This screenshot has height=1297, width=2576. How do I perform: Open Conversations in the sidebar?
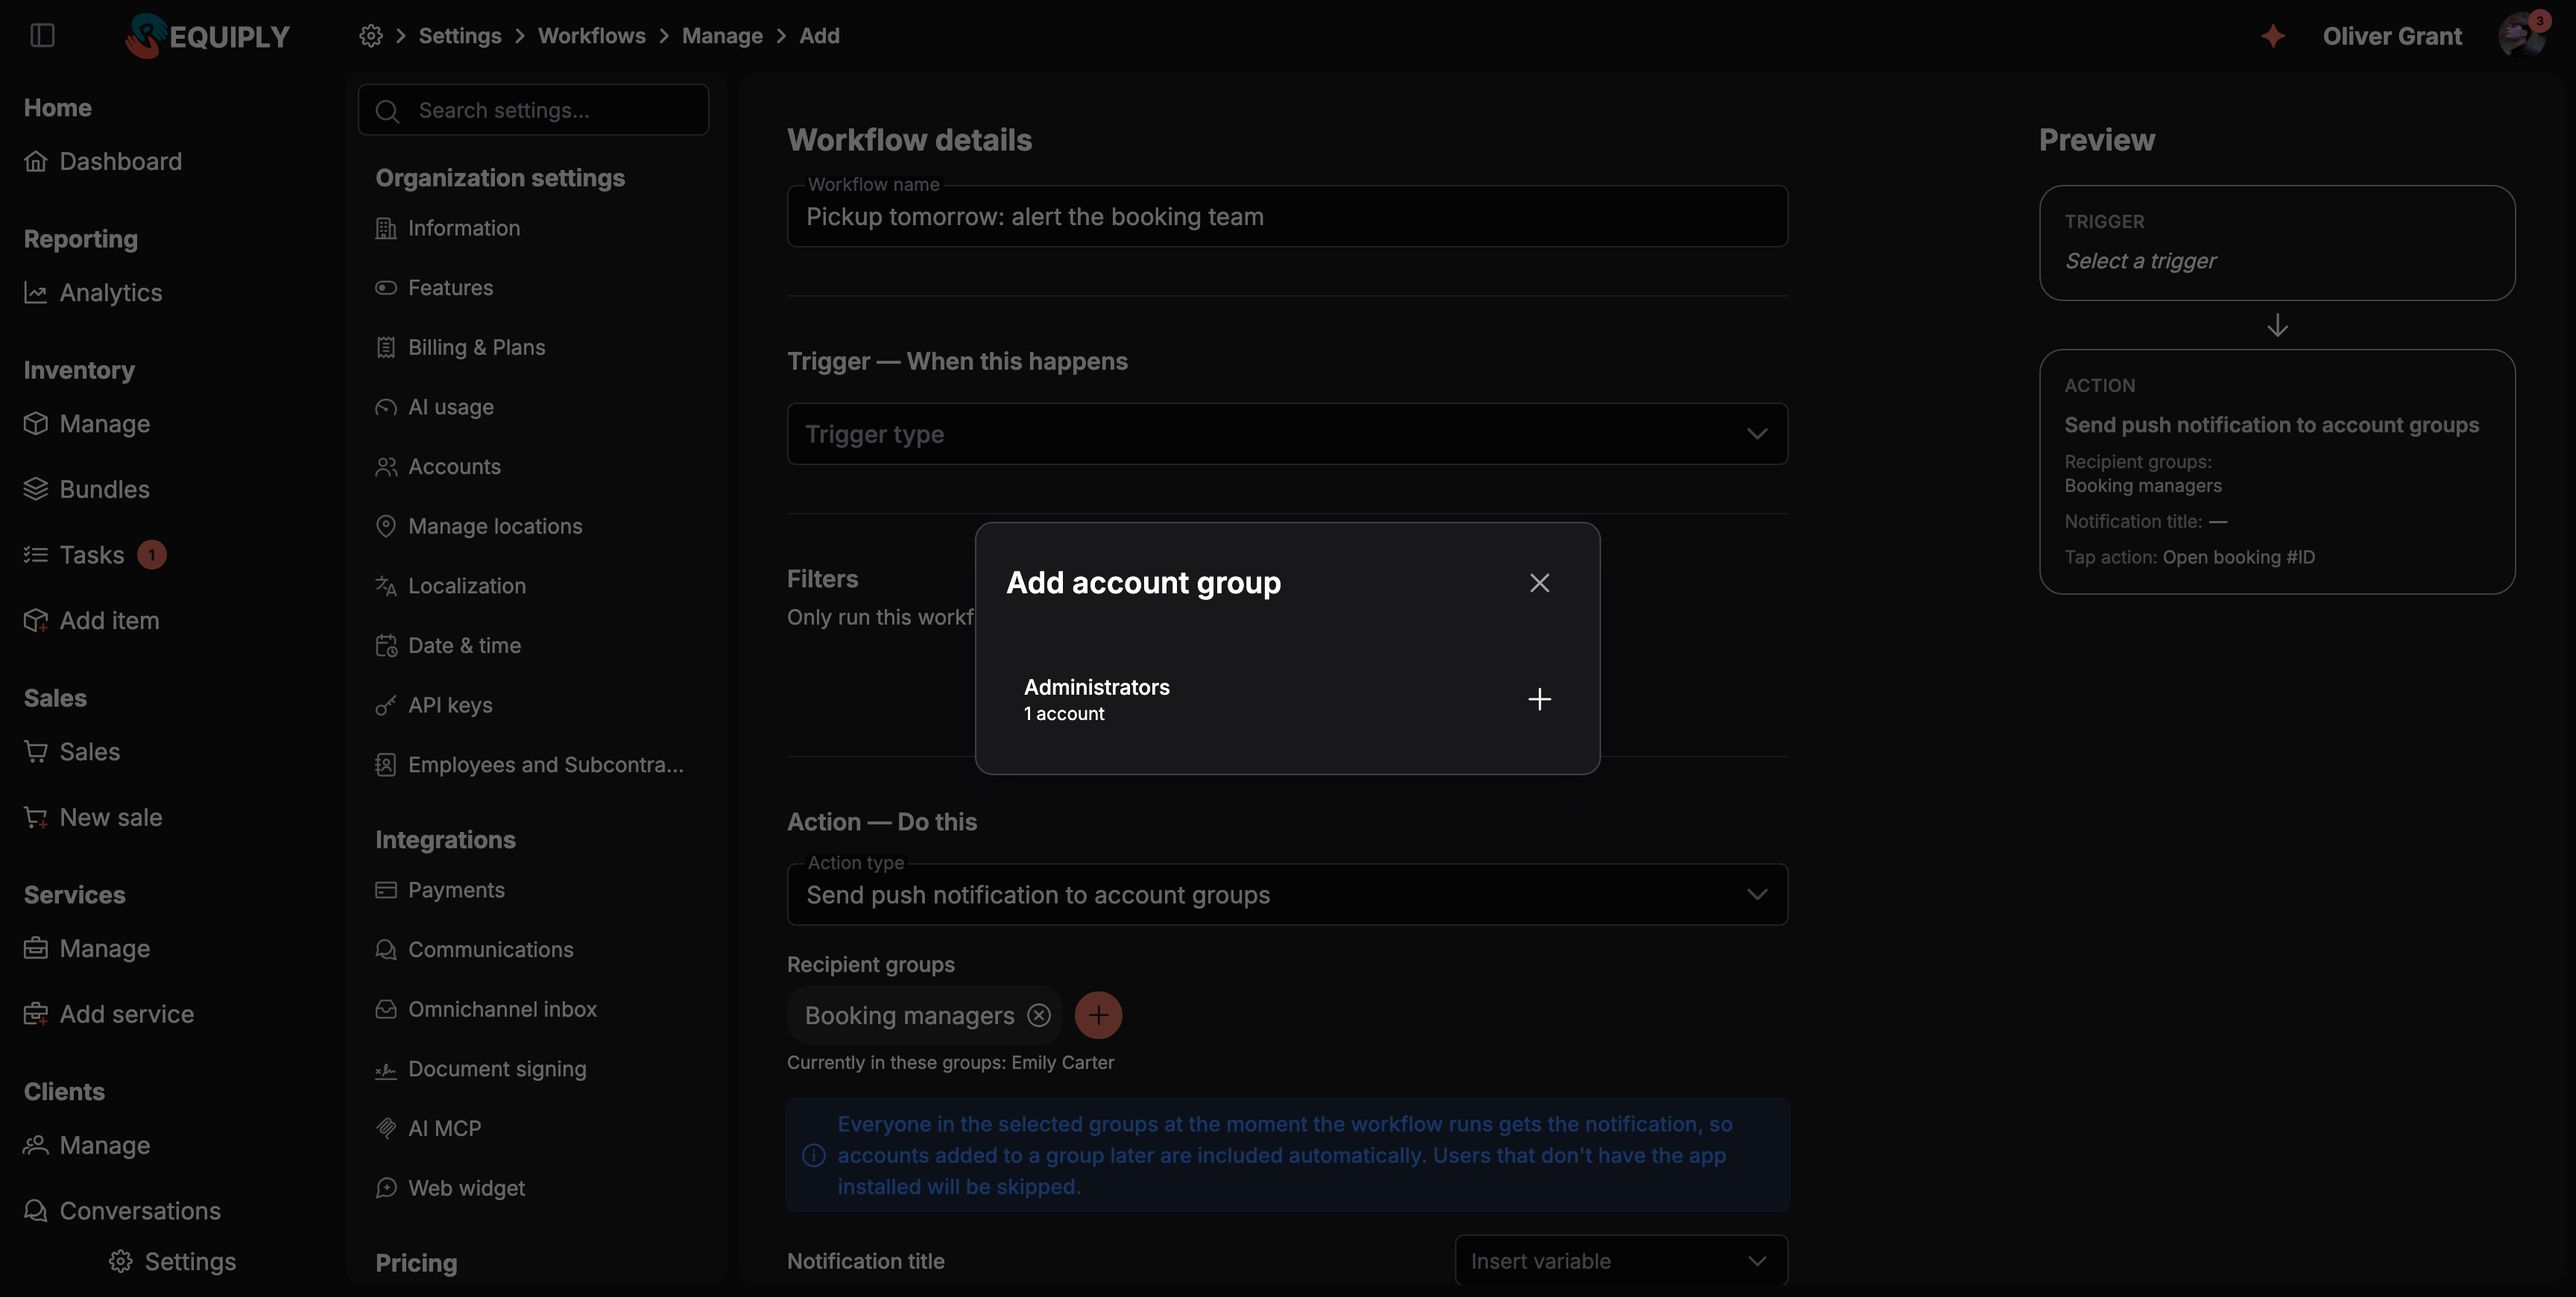point(122,1211)
